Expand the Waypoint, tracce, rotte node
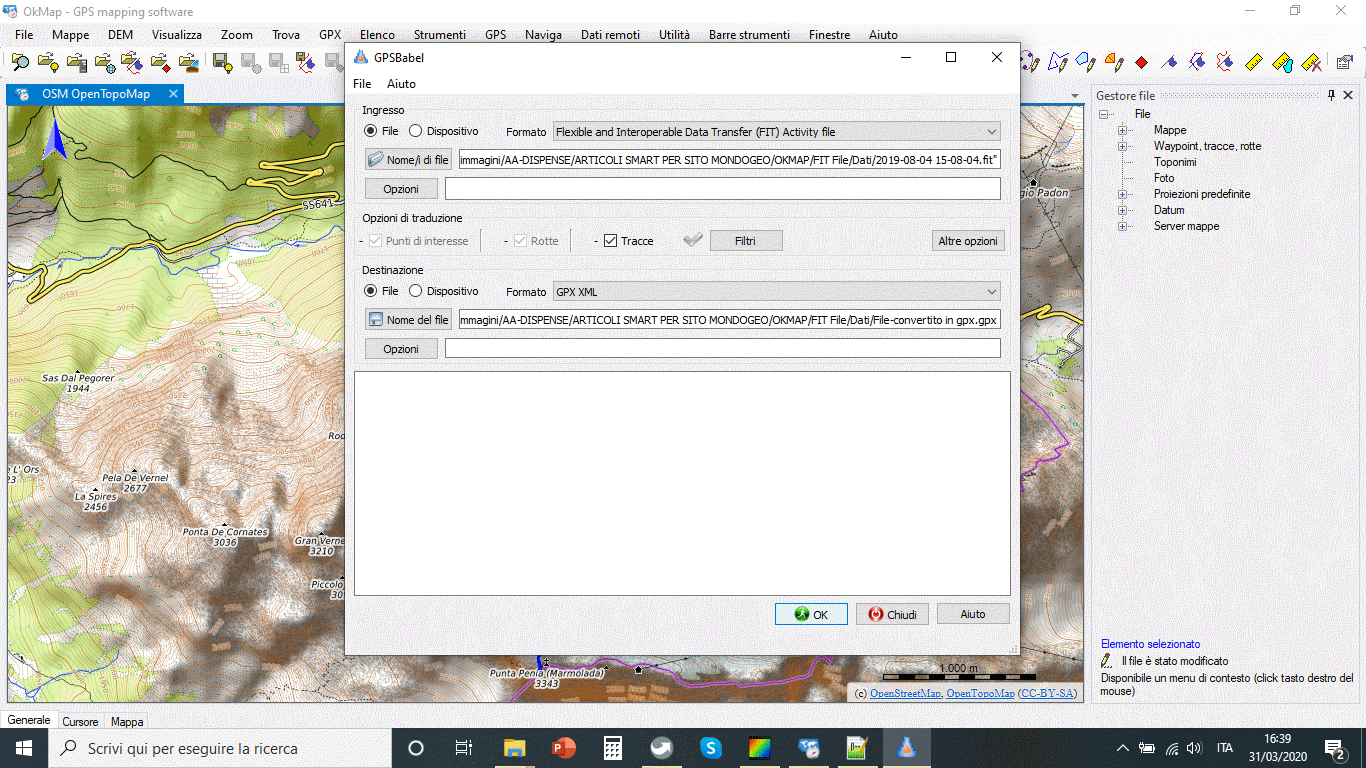The width and height of the screenshot is (1366, 768). coord(1122,146)
